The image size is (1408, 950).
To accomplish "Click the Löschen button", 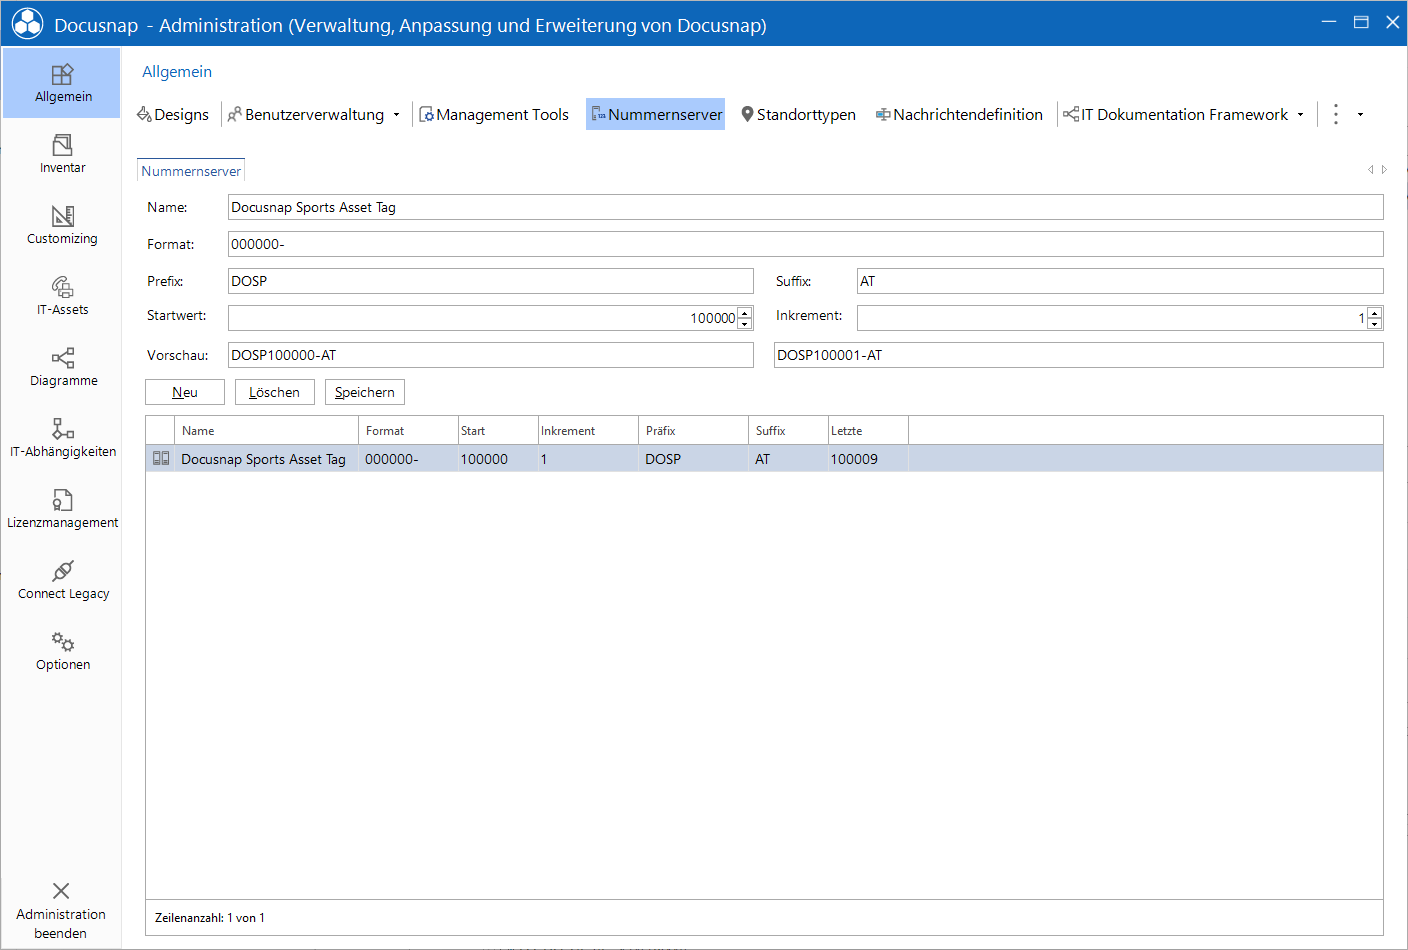I will pyautogui.click(x=275, y=392).
